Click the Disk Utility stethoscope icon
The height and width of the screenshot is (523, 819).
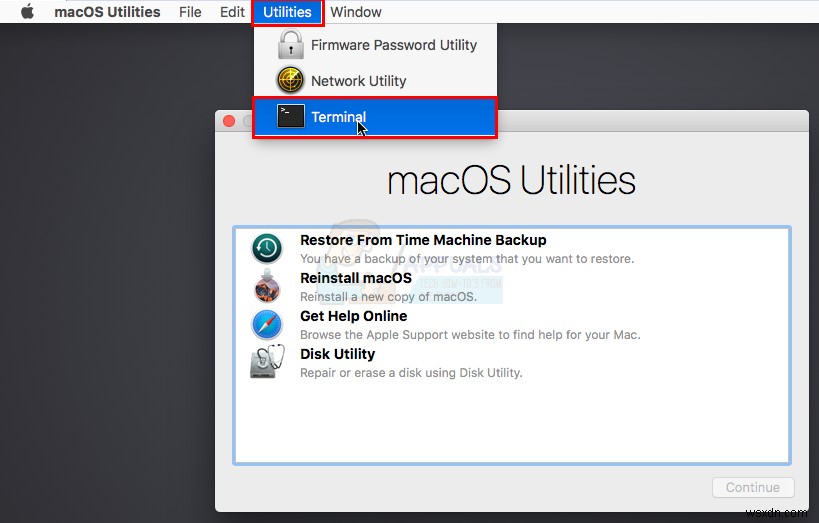point(267,362)
